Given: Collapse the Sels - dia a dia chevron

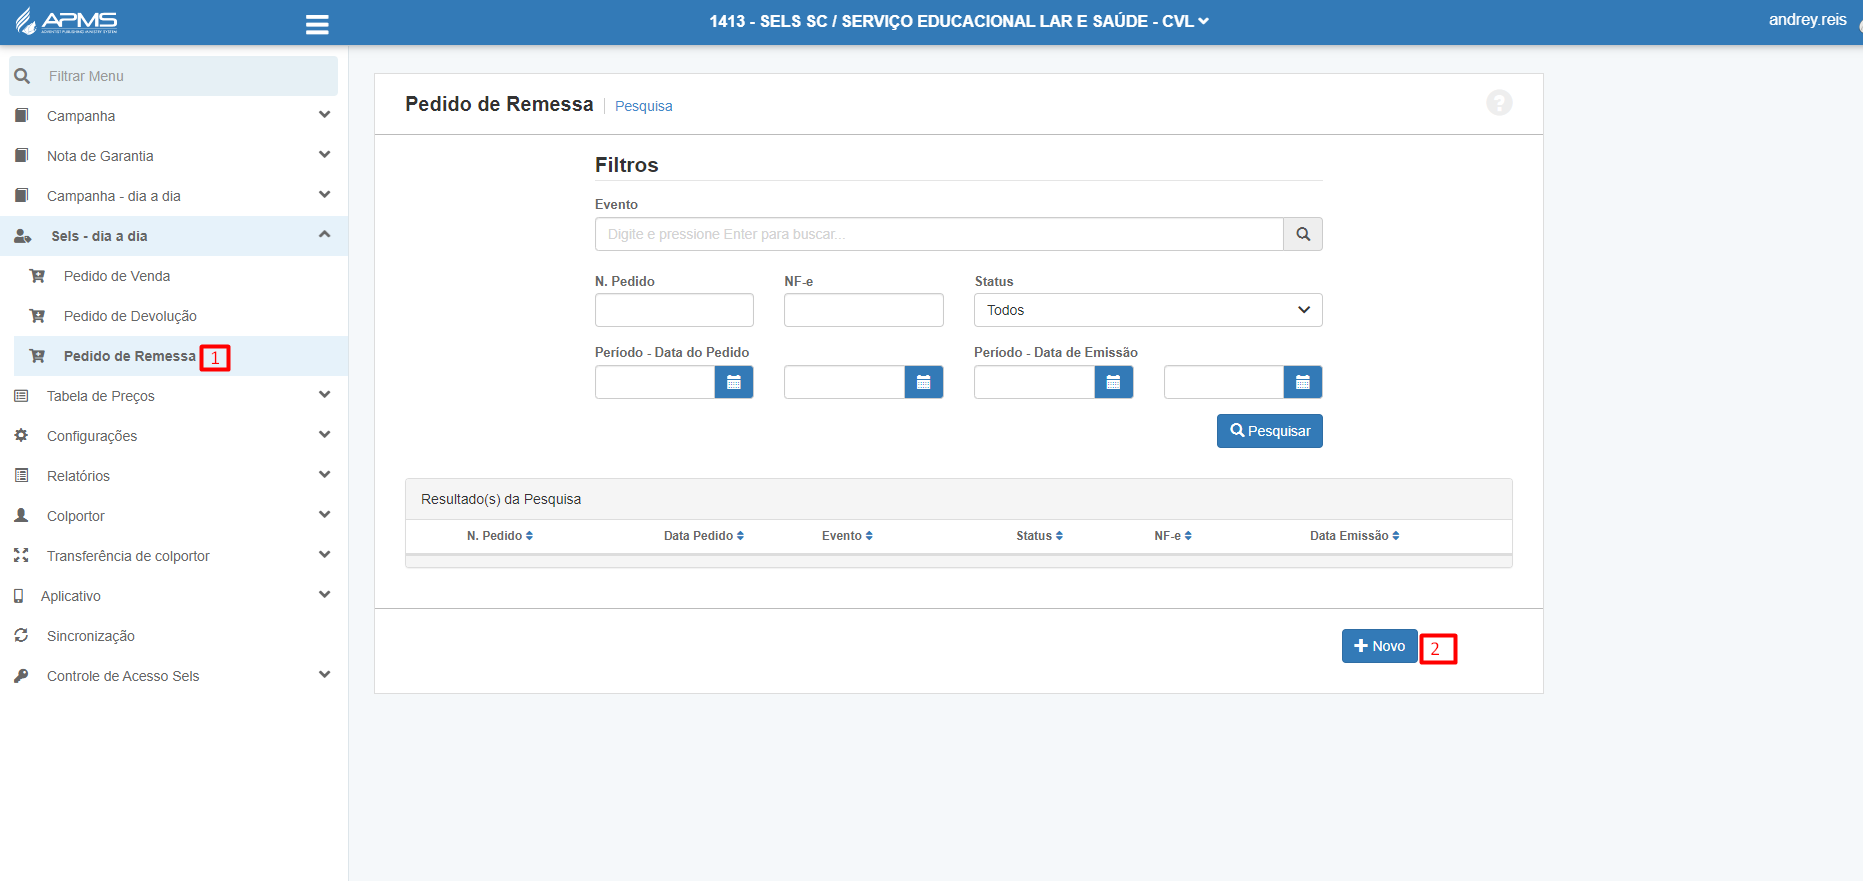Looking at the screenshot, I should 324,235.
